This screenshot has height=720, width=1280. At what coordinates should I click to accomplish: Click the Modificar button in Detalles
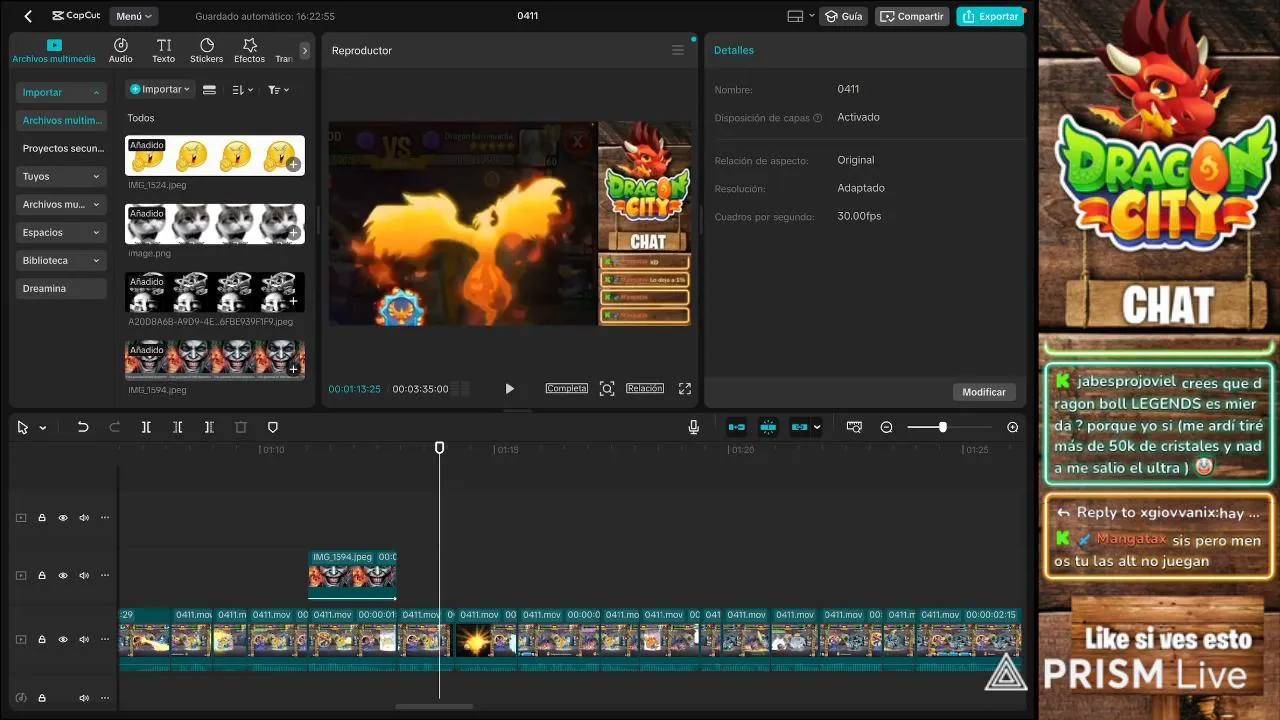[984, 392]
